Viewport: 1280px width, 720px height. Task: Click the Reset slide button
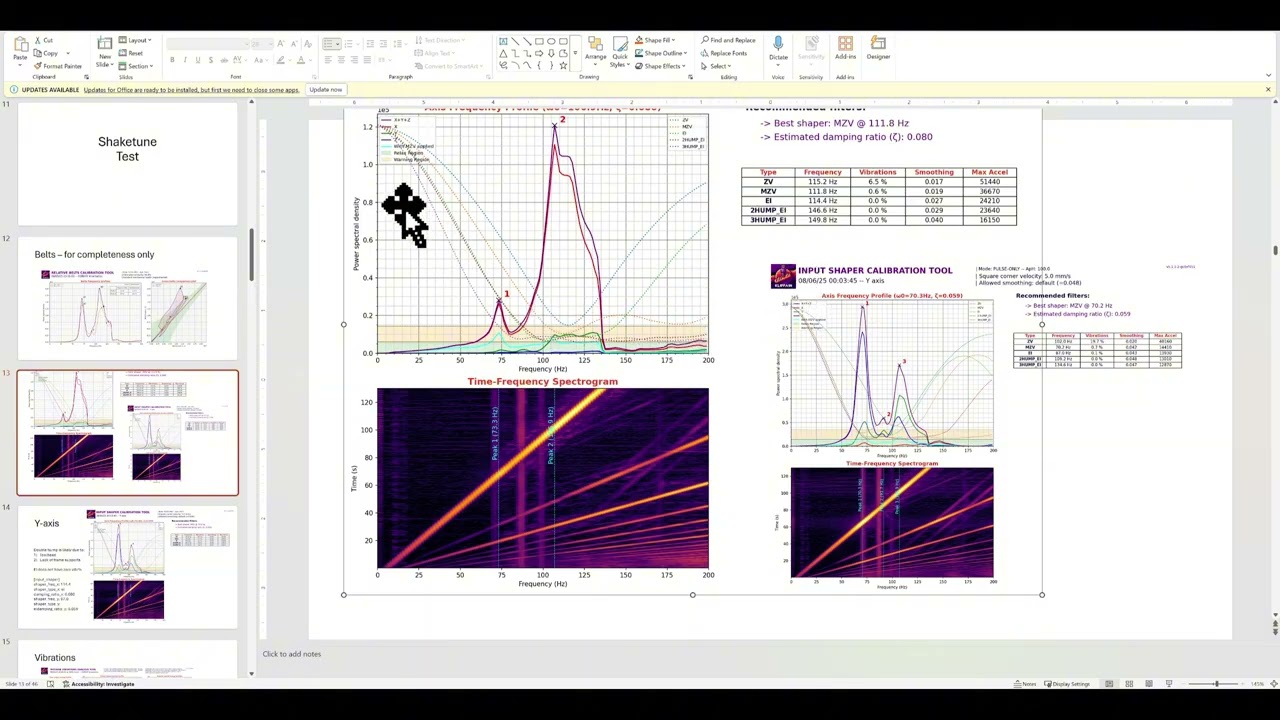click(130, 53)
